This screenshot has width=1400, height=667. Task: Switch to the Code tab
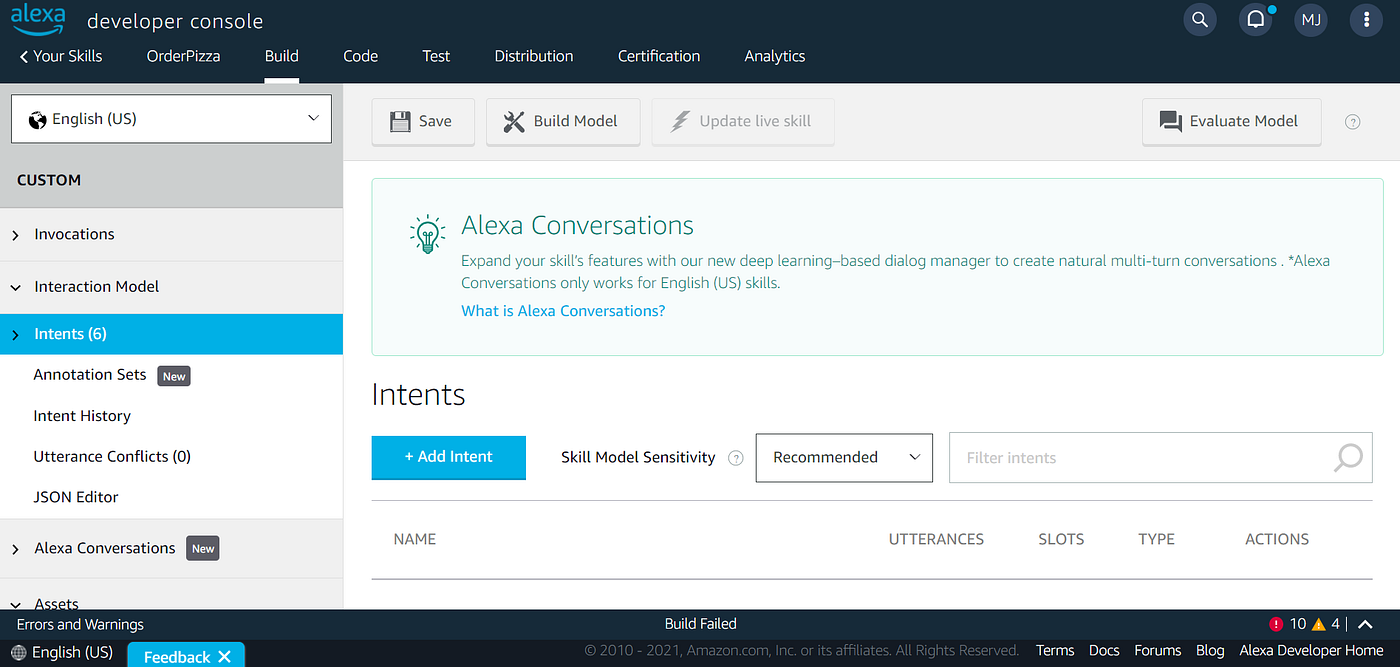(x=360, y=56)
